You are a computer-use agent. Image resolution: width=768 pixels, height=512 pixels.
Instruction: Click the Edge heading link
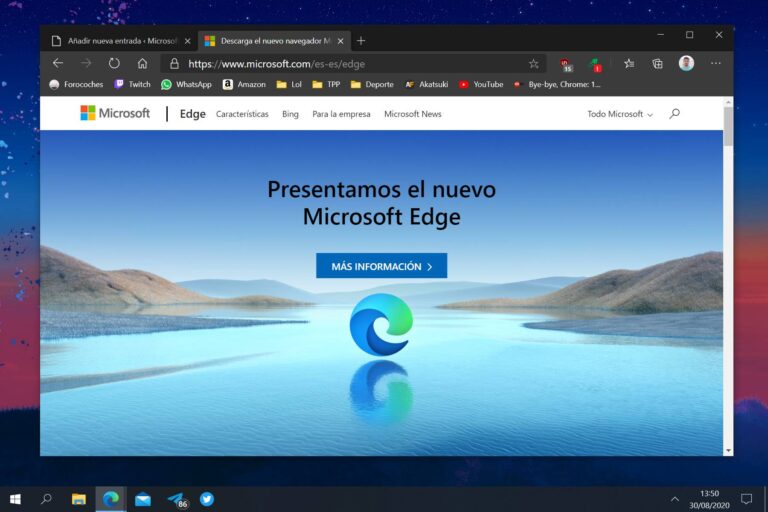click(x=192, y=114)
